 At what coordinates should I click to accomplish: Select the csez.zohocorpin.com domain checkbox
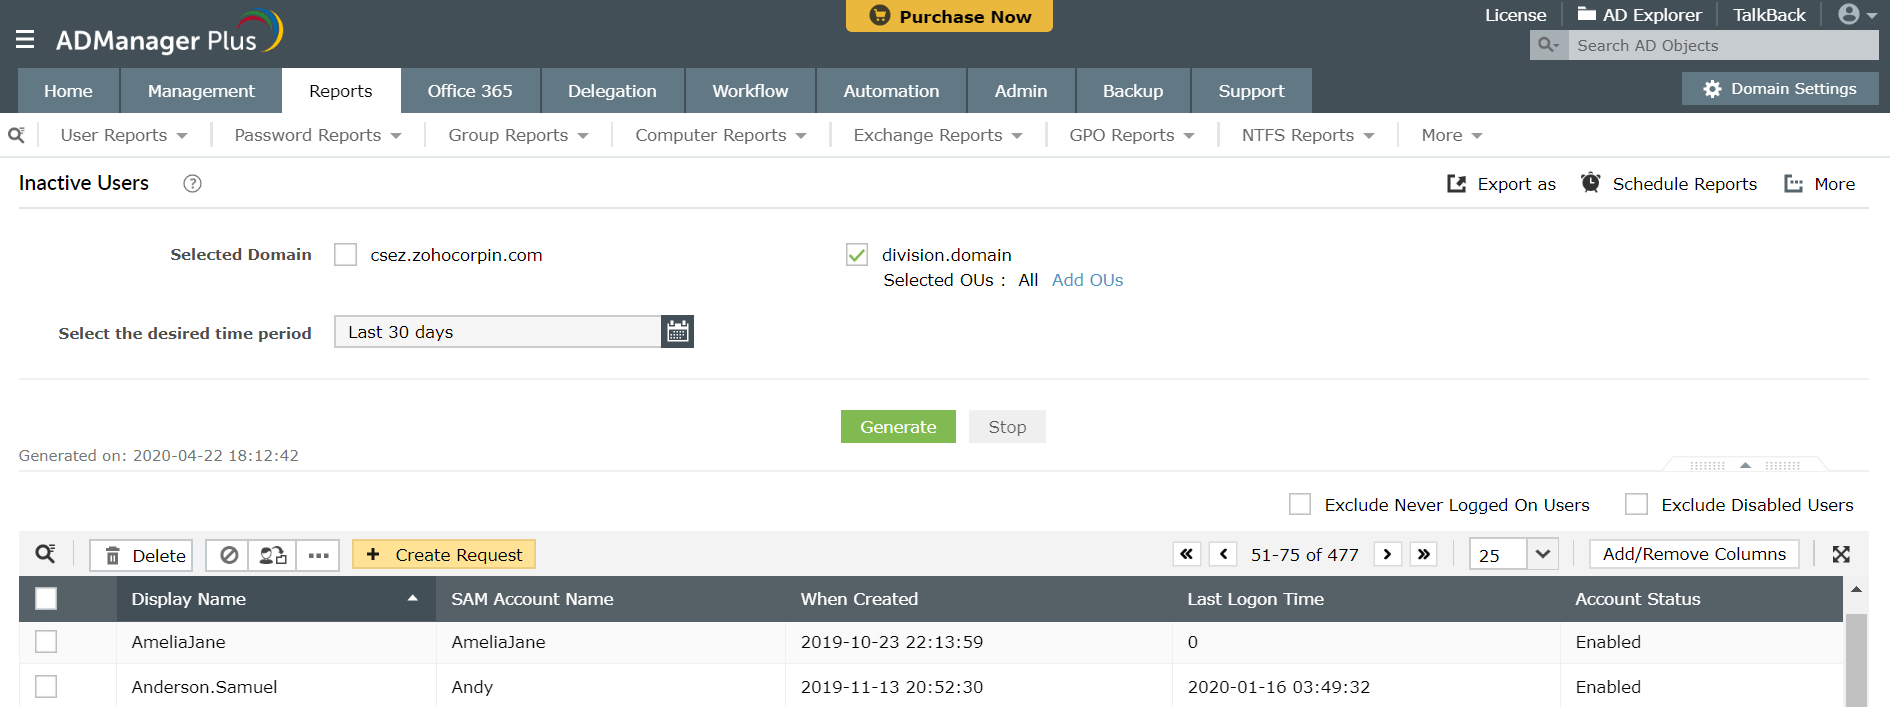click(345, 255)
